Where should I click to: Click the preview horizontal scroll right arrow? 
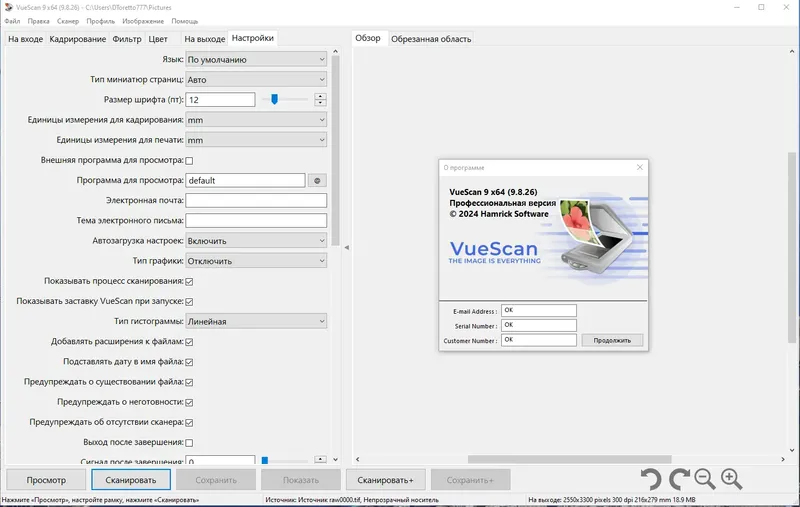click(x=783, y=460)
